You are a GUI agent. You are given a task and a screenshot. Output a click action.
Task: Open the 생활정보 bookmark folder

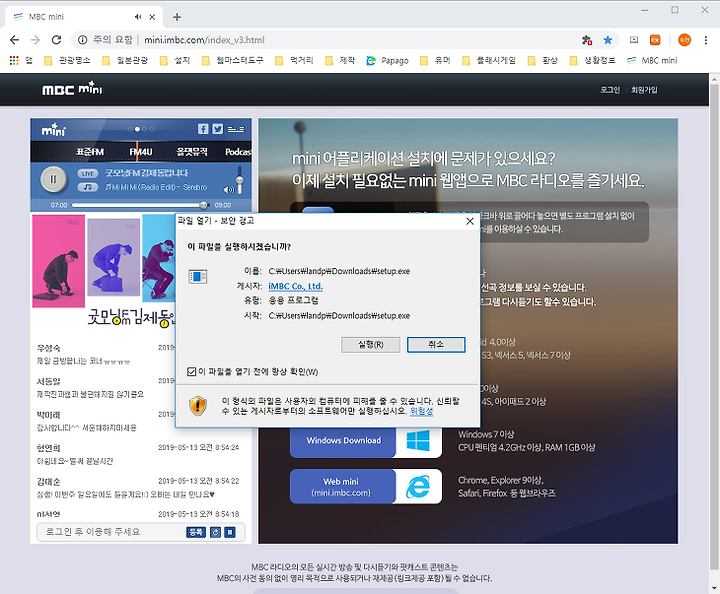[593, 61]
